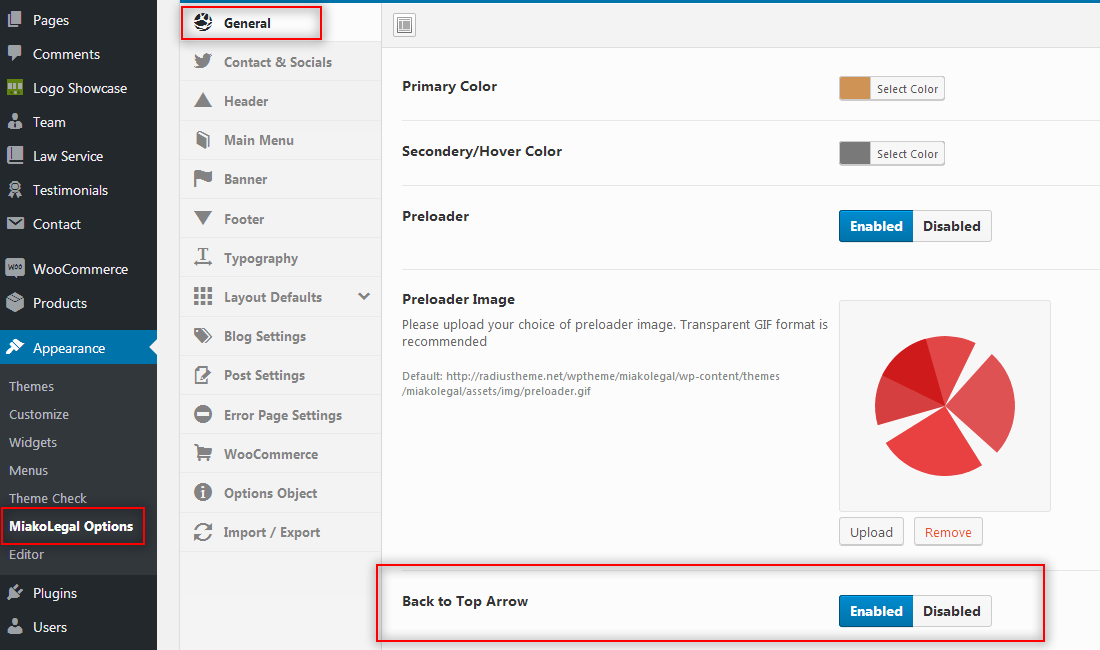Open the Options Object tab
The height and width of the screenshot is (650, 1100).
point(281,493)
